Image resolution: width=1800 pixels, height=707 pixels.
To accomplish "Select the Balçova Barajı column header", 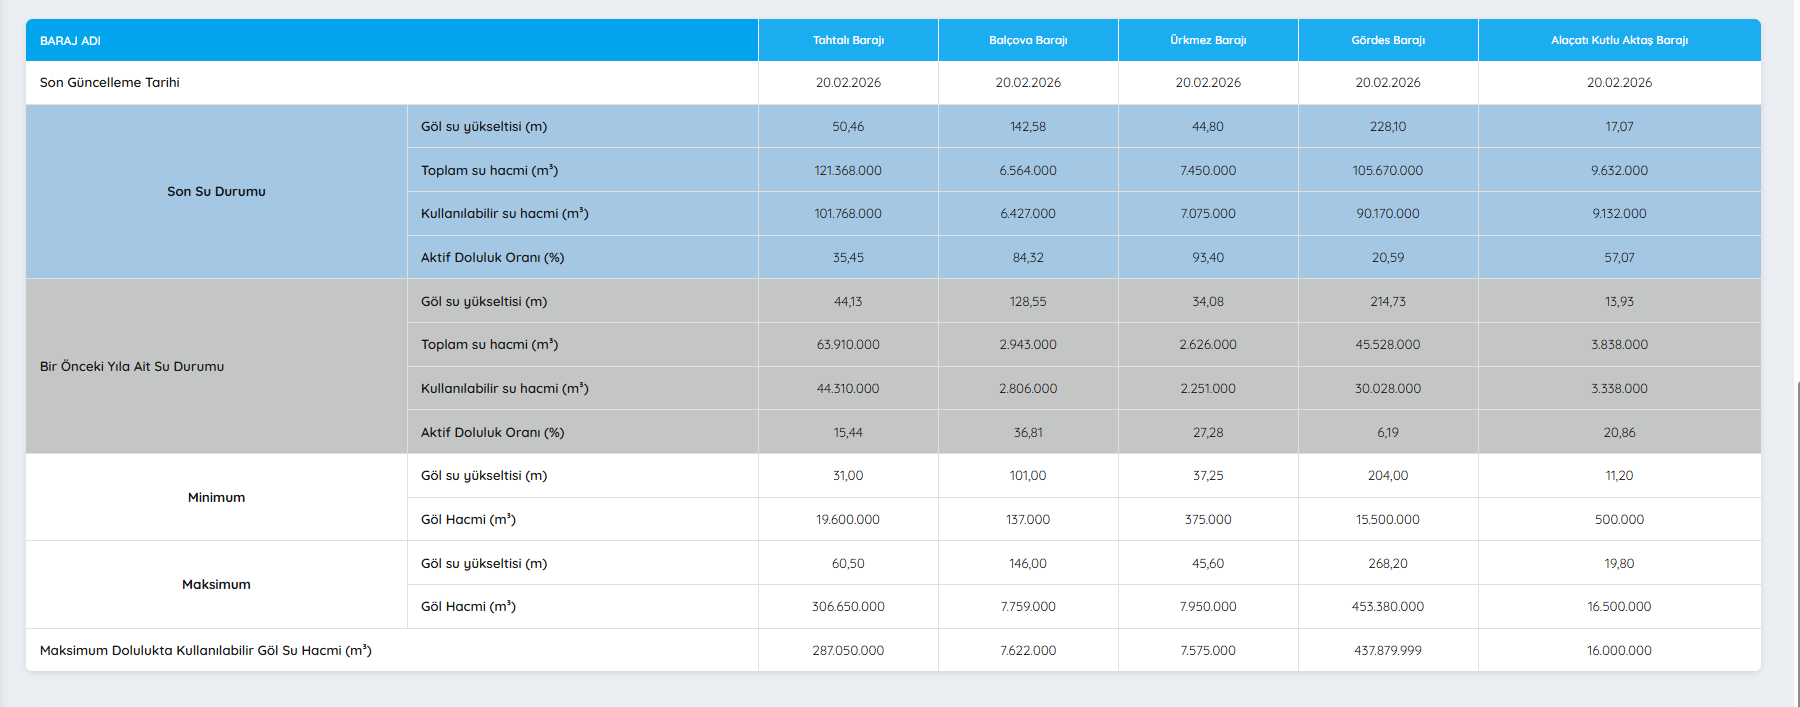I will tap(1028, 41).
